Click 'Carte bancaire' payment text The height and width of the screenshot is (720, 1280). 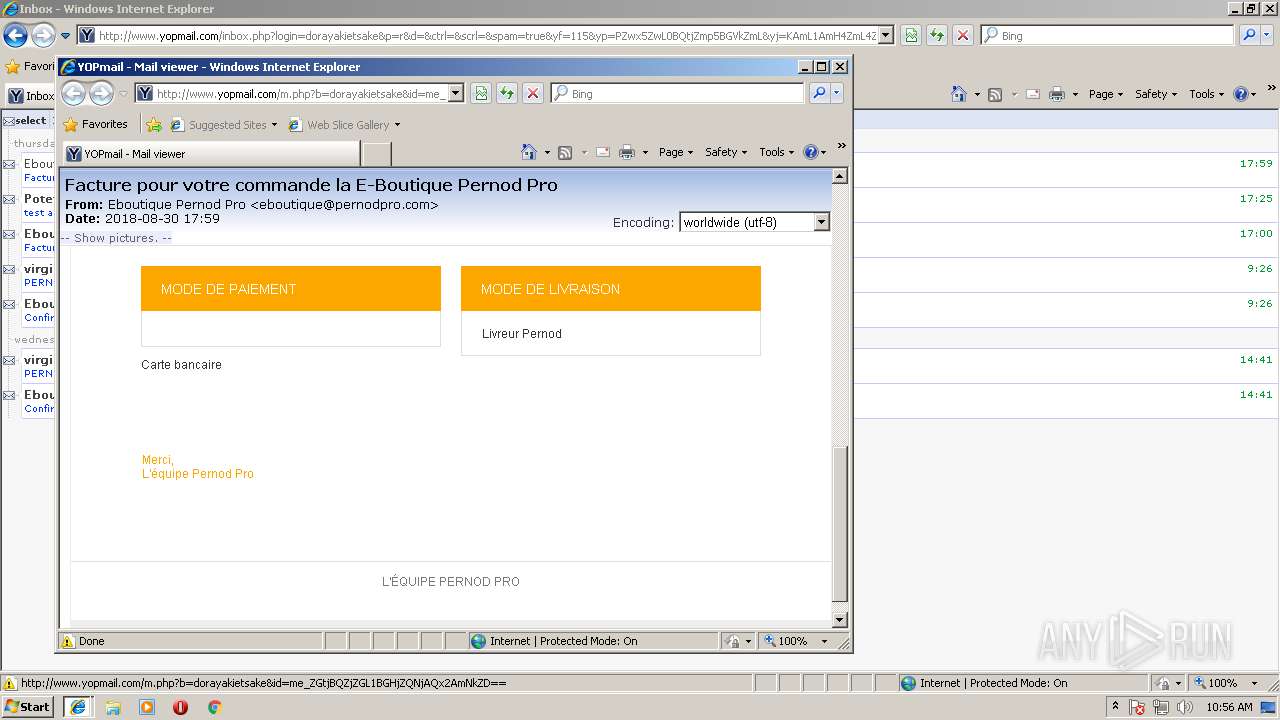click(181, 365)
